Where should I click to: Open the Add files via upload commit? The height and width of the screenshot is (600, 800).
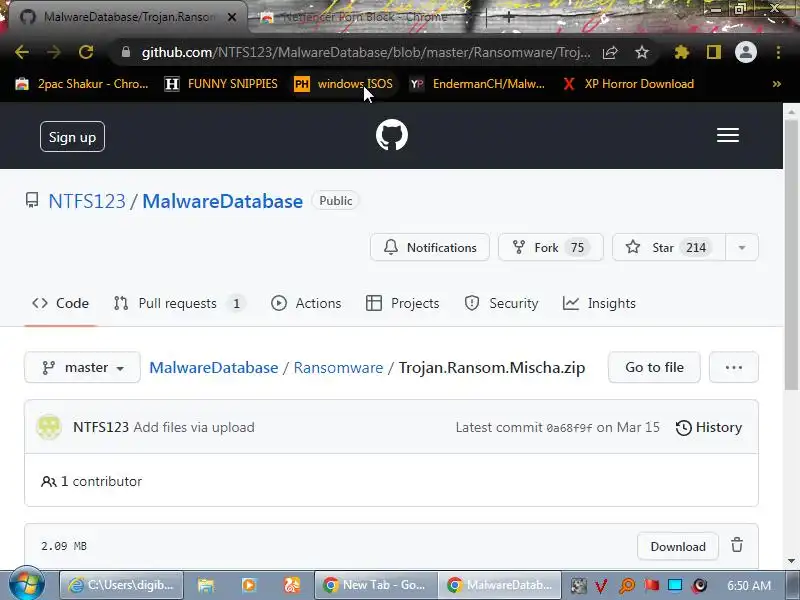click(x=194, y=427)
